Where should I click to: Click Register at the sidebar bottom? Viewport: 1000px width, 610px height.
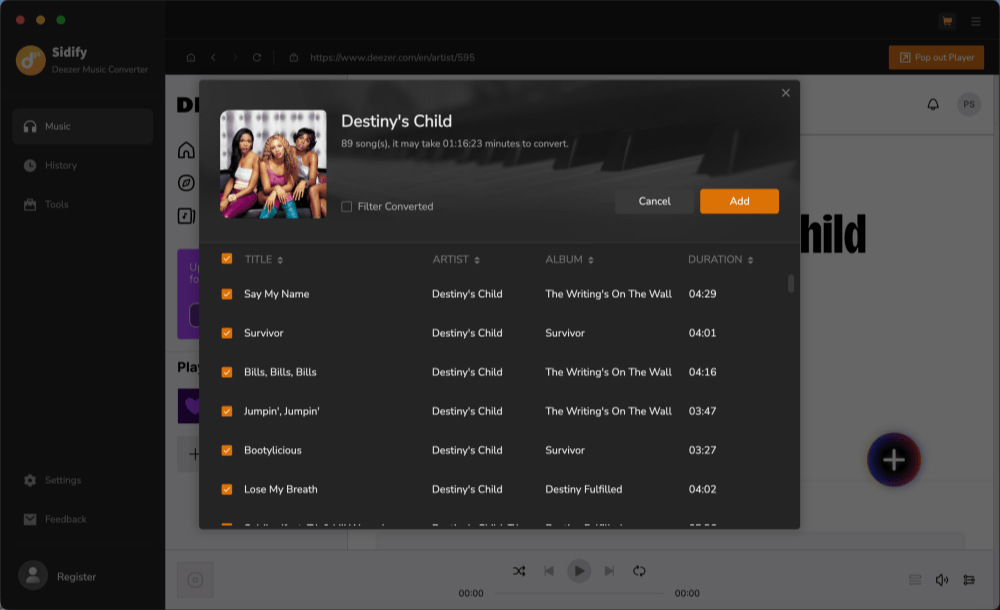point(77,577)
